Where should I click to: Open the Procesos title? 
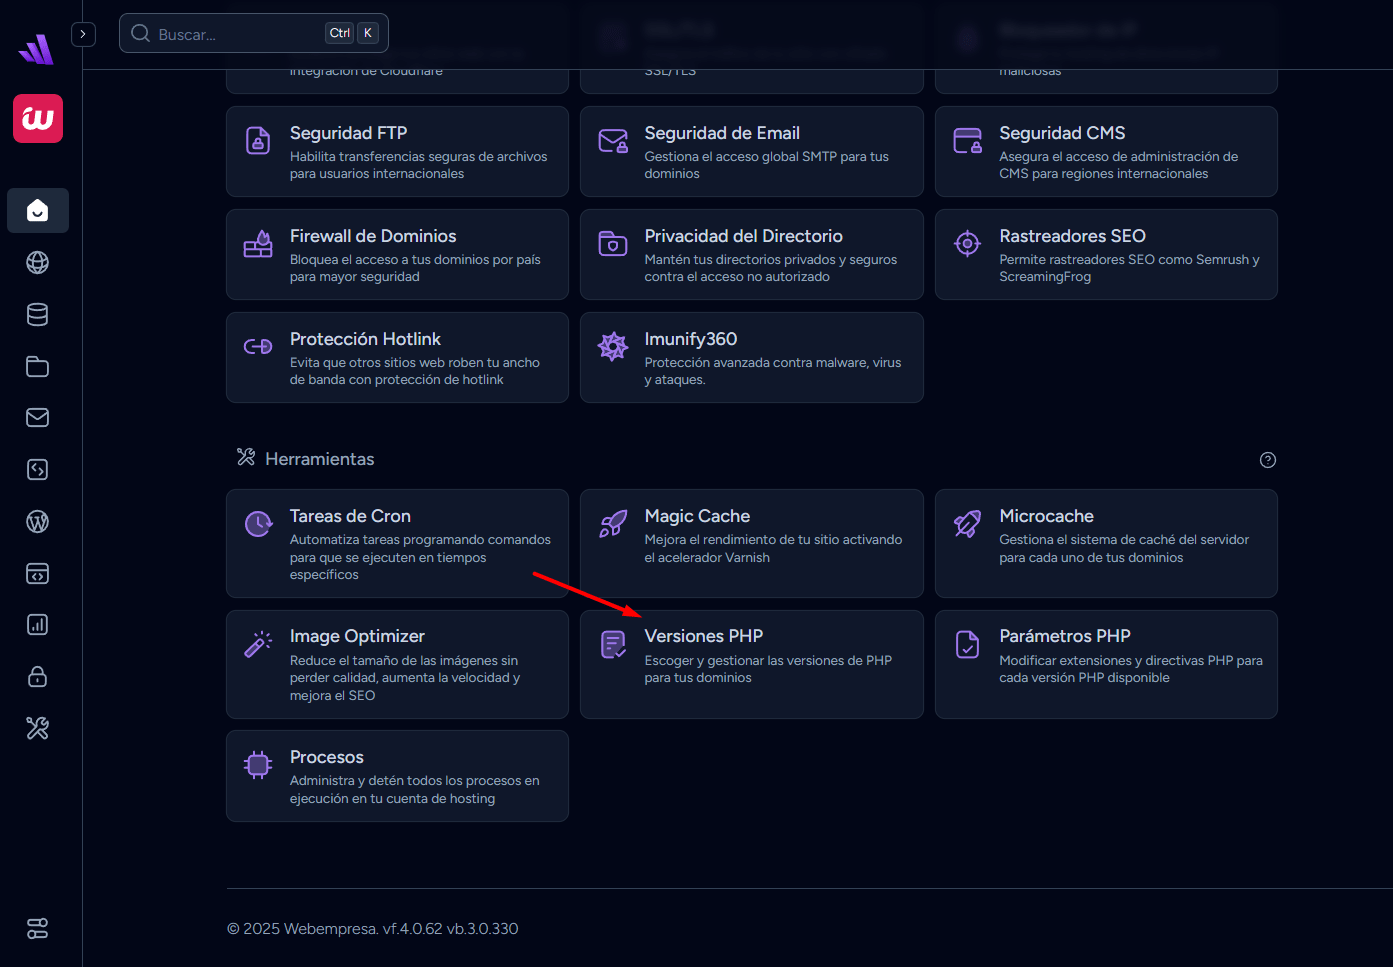click(327, 757)
